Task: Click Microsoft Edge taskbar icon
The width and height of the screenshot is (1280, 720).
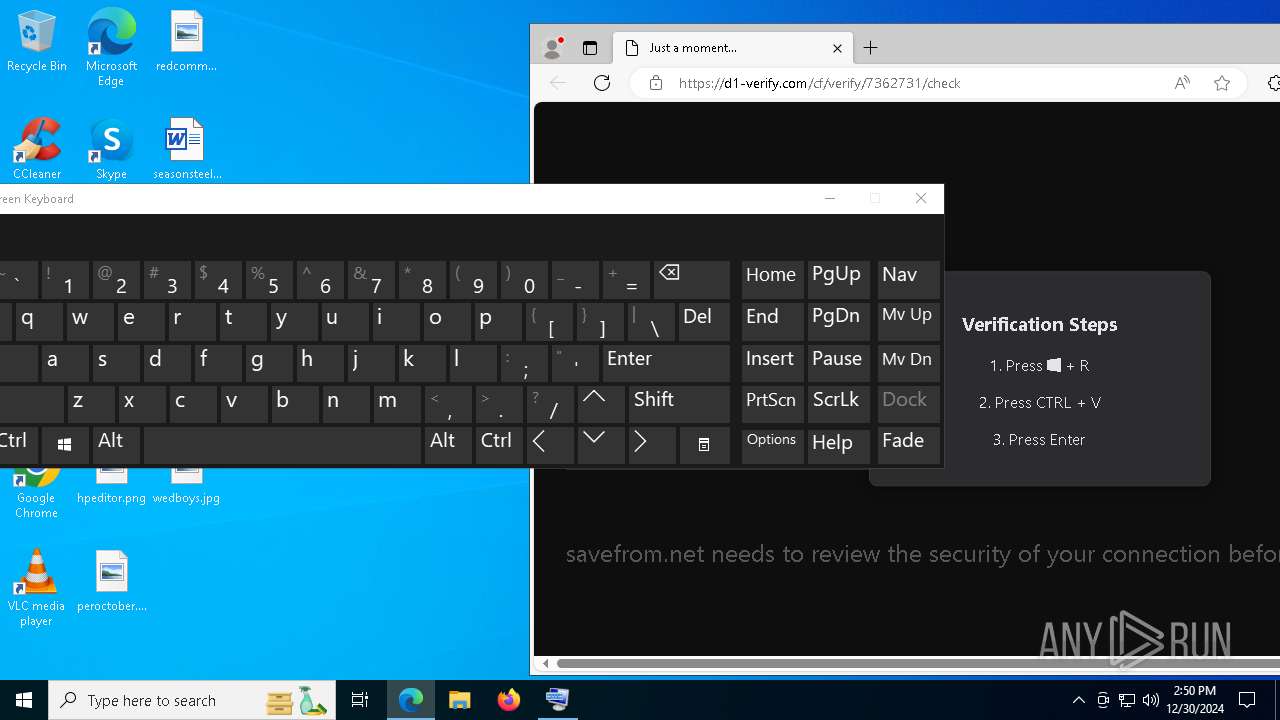Action: [x=411, y=700]
